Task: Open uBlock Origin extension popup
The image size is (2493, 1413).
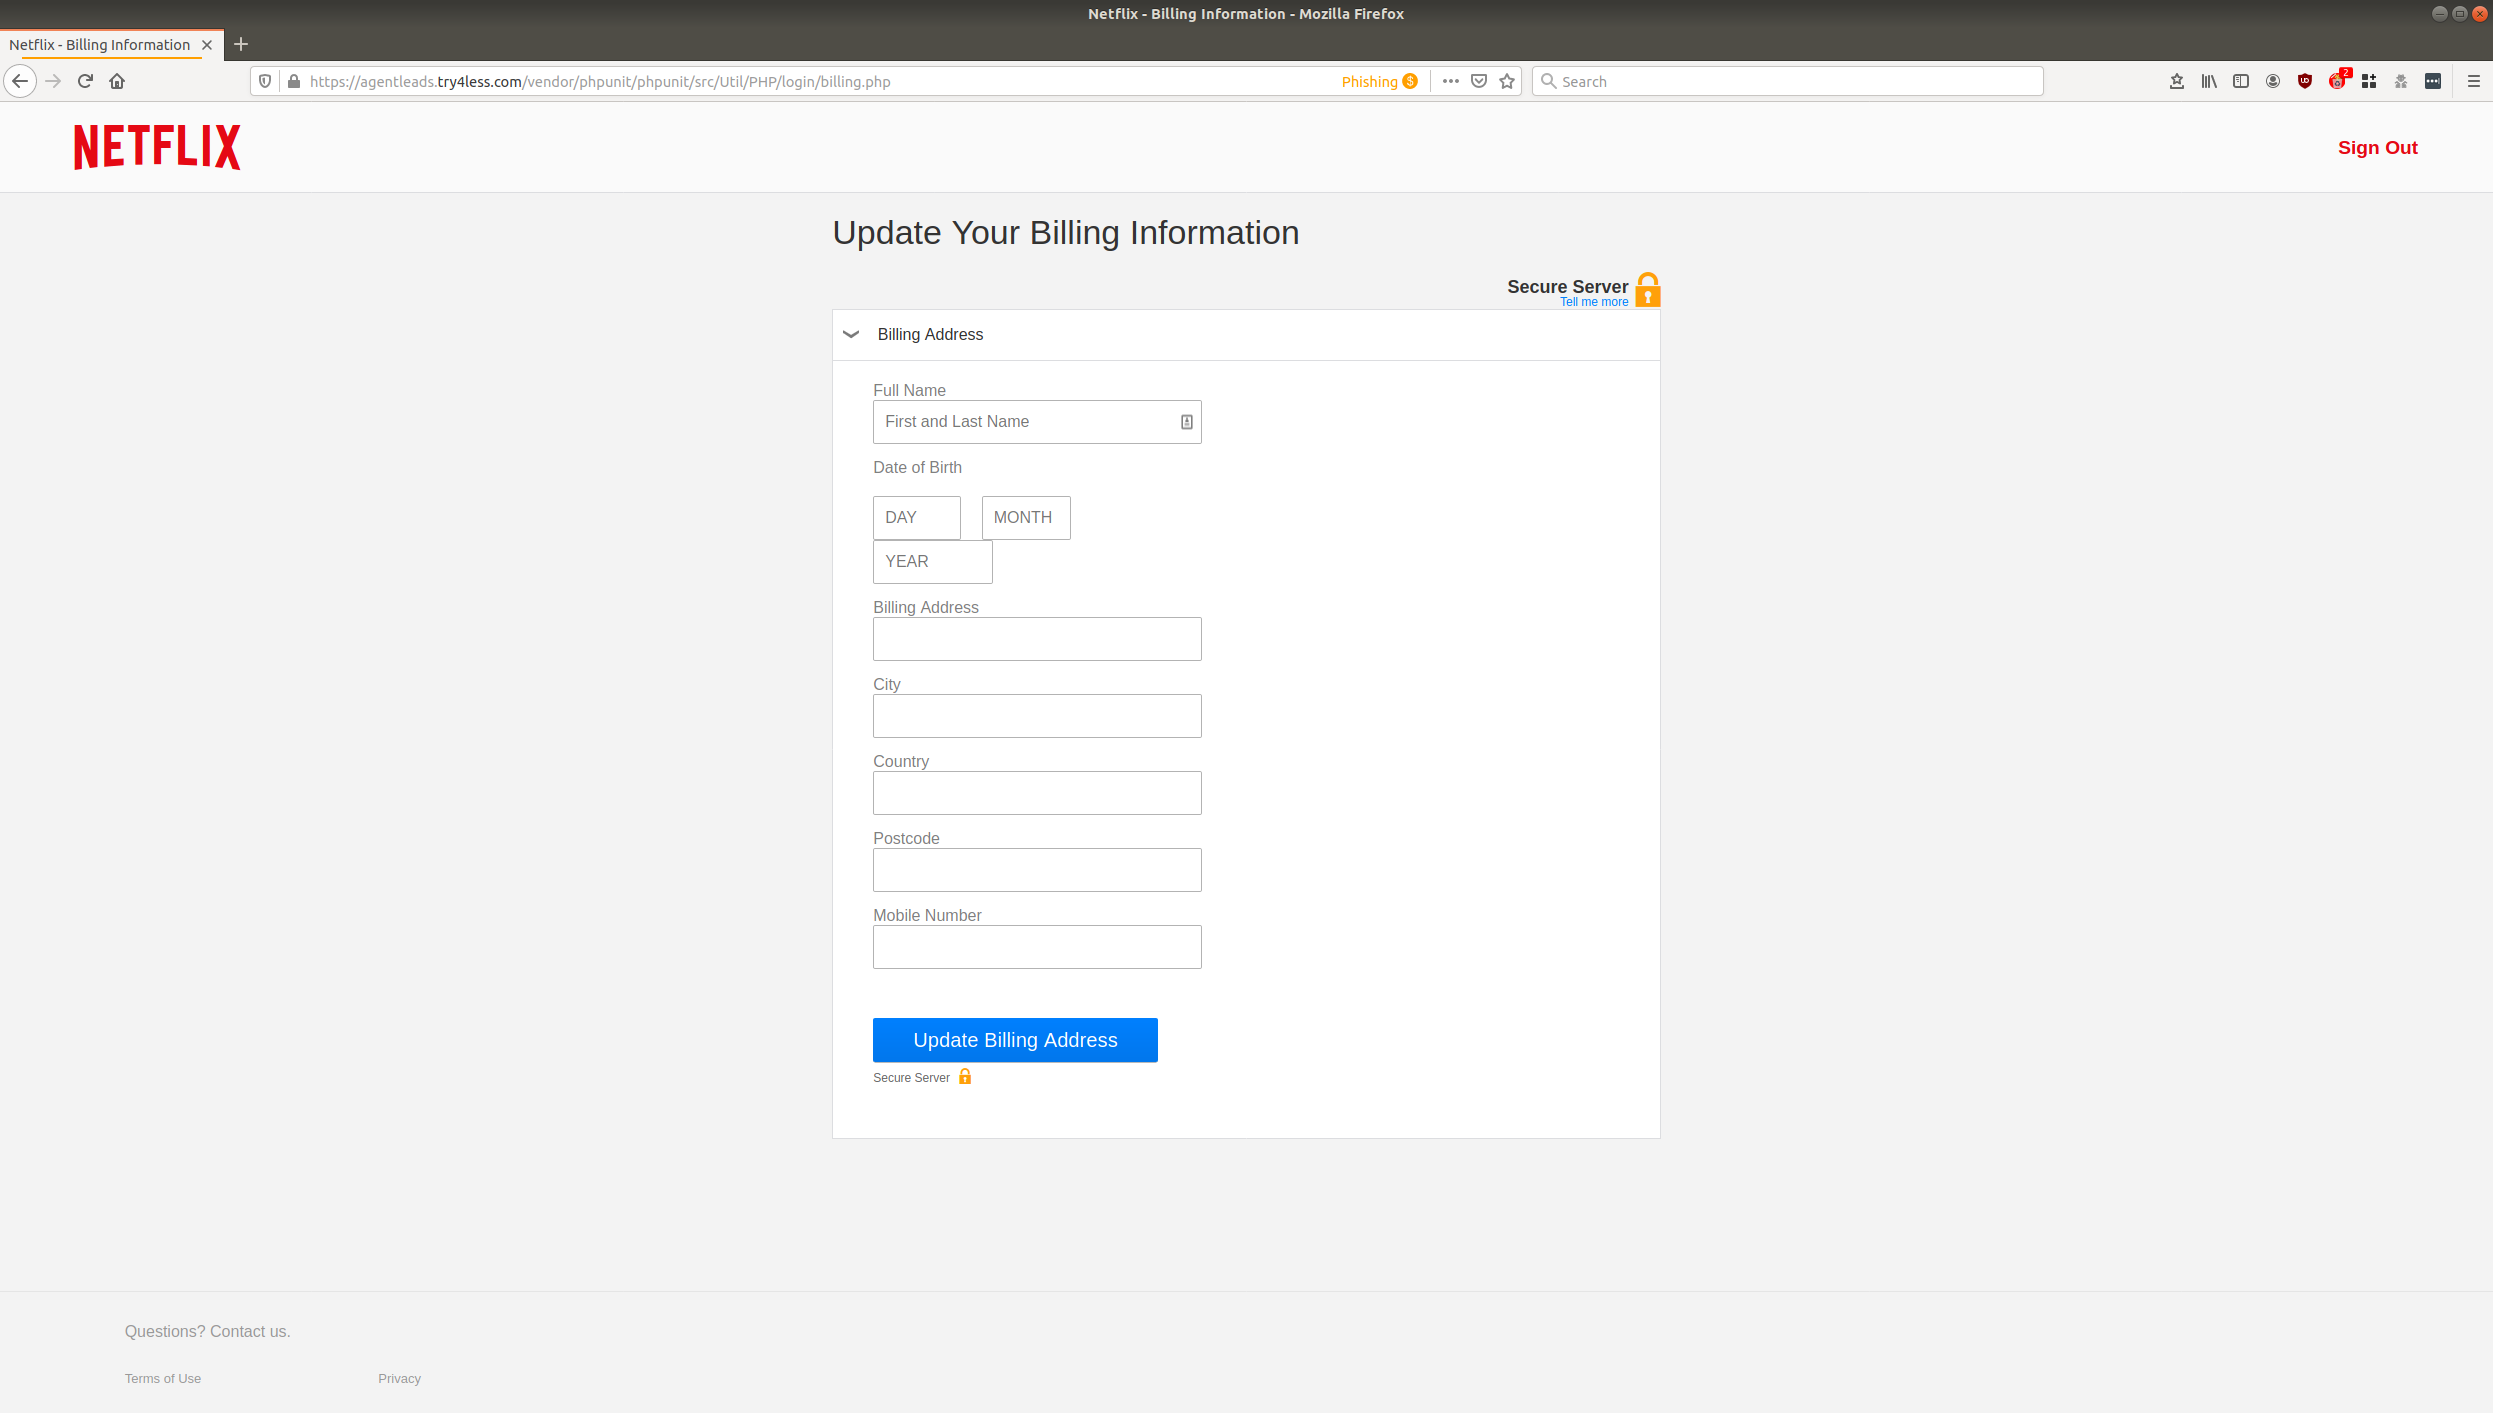Action: coord(2305,81)
